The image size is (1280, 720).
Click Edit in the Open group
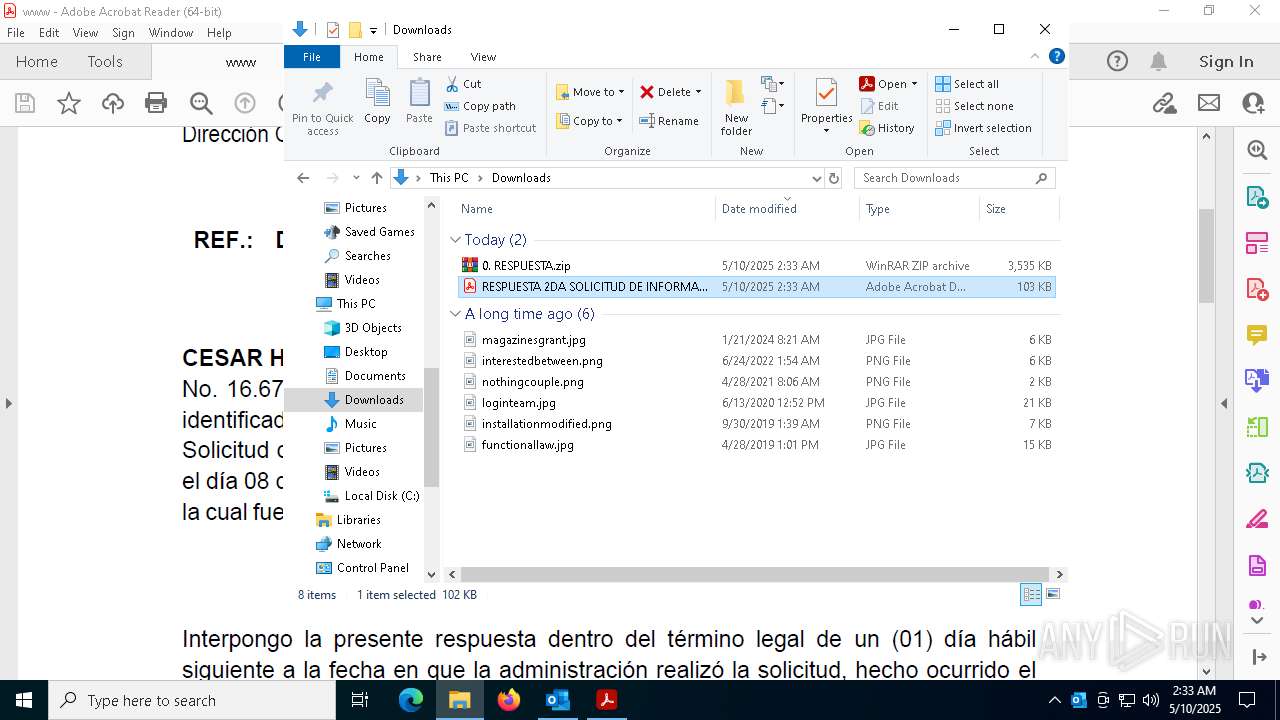pyautogui.click(x=879, y=106)
